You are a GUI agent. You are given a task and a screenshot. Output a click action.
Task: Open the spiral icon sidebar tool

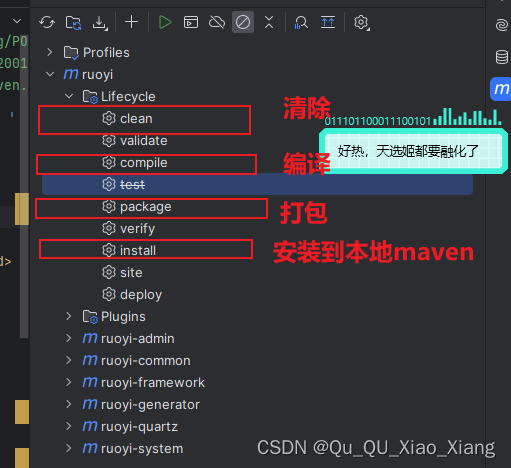502,25
